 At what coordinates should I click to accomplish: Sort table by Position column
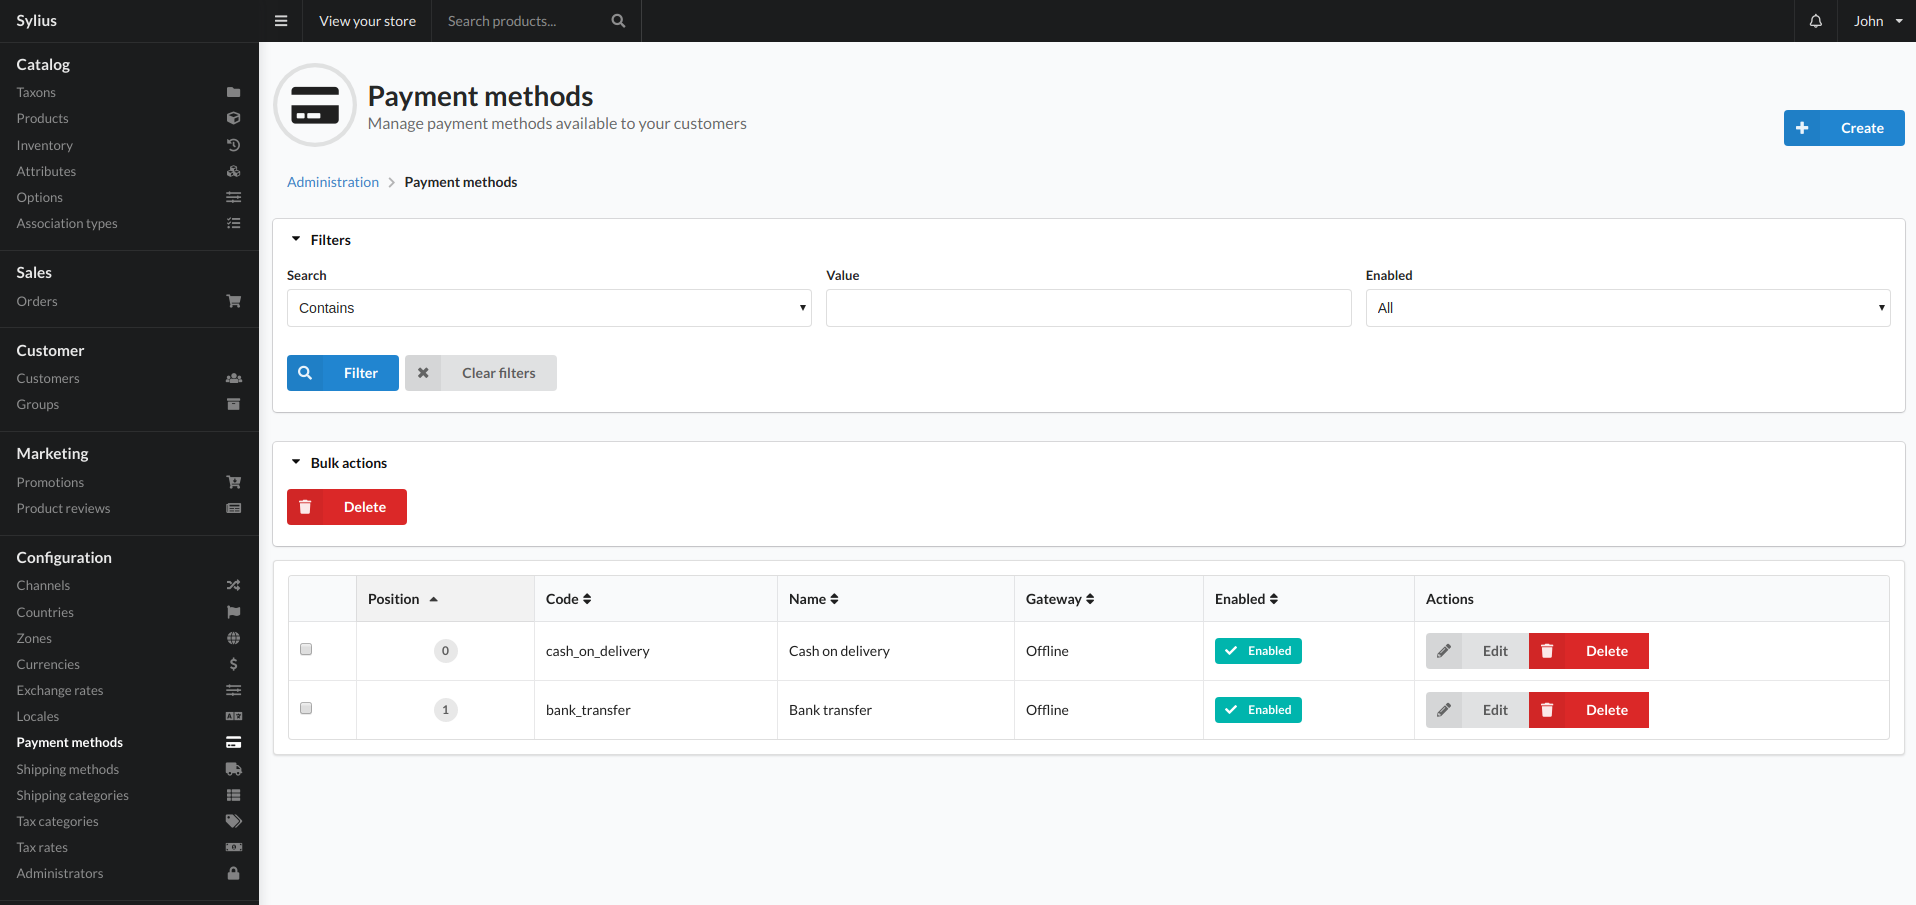click(x=403, y=599)
